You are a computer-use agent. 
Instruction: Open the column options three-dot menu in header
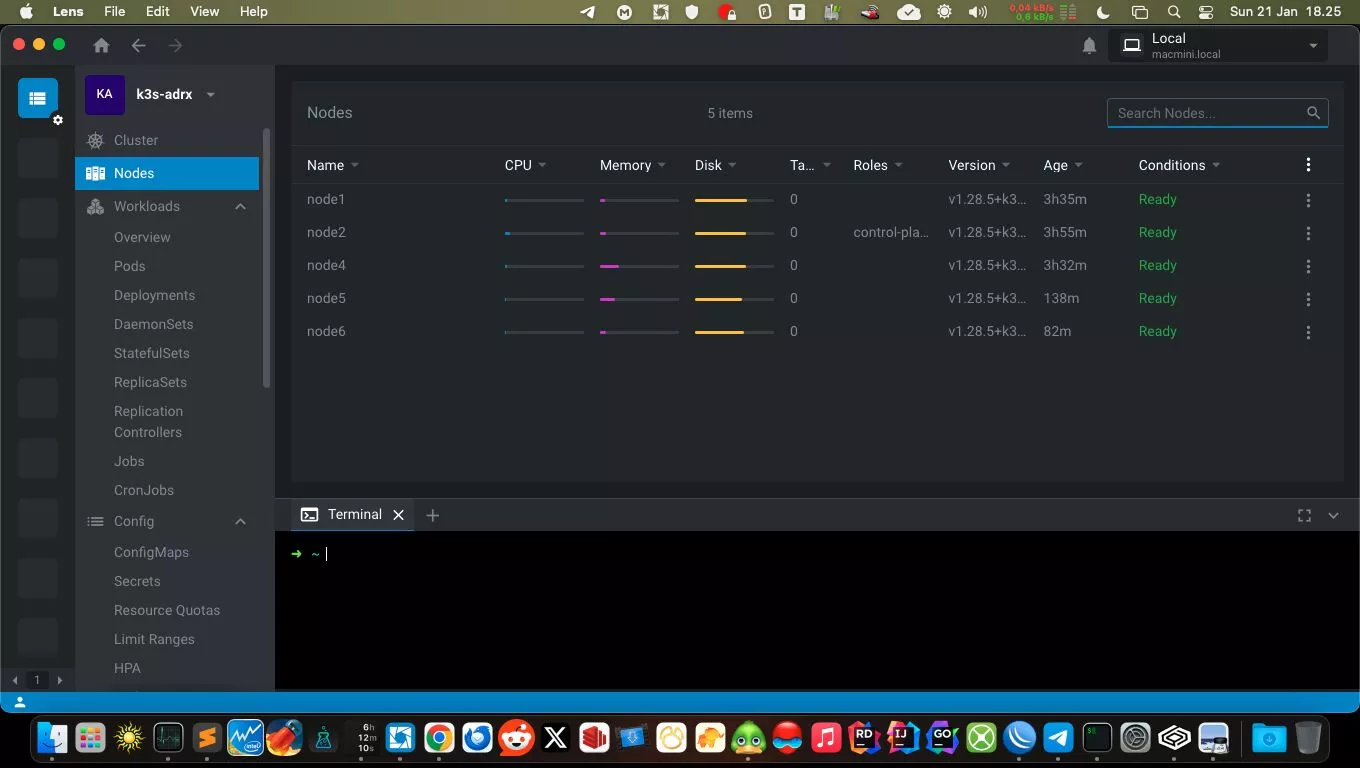(x=1308, y=165)
